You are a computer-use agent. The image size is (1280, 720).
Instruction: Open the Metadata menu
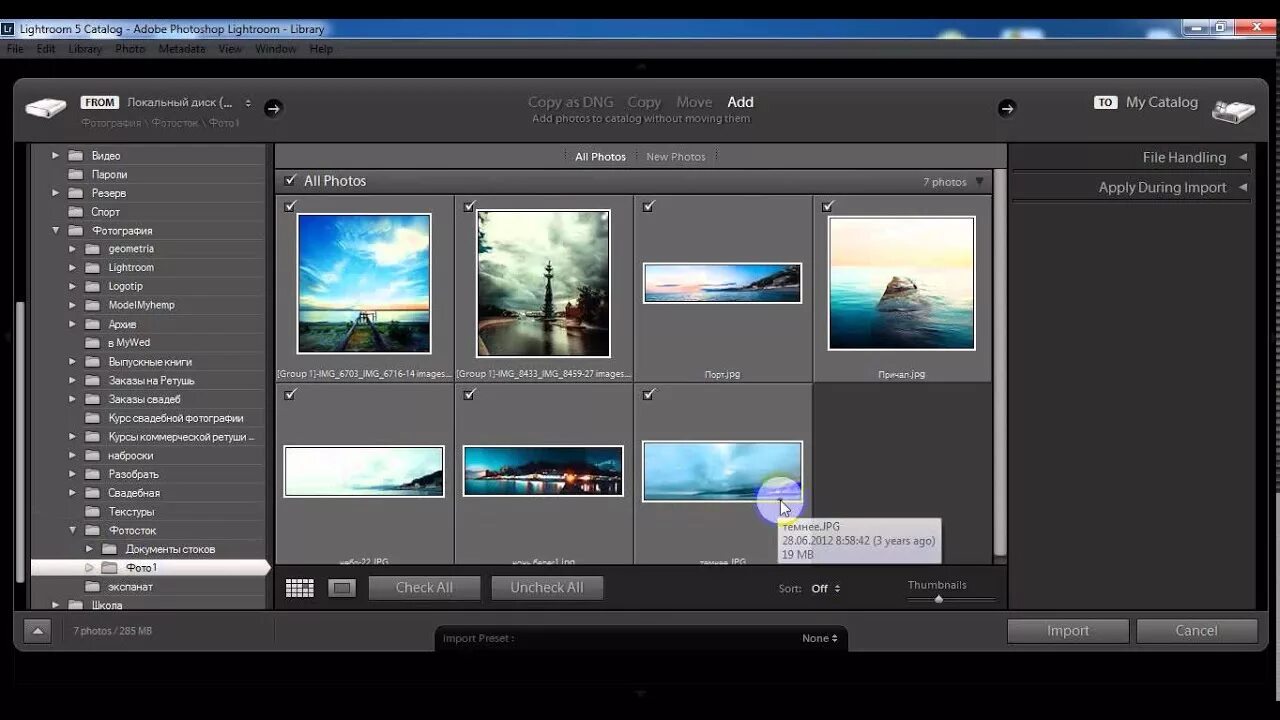(x=181, y=49)
